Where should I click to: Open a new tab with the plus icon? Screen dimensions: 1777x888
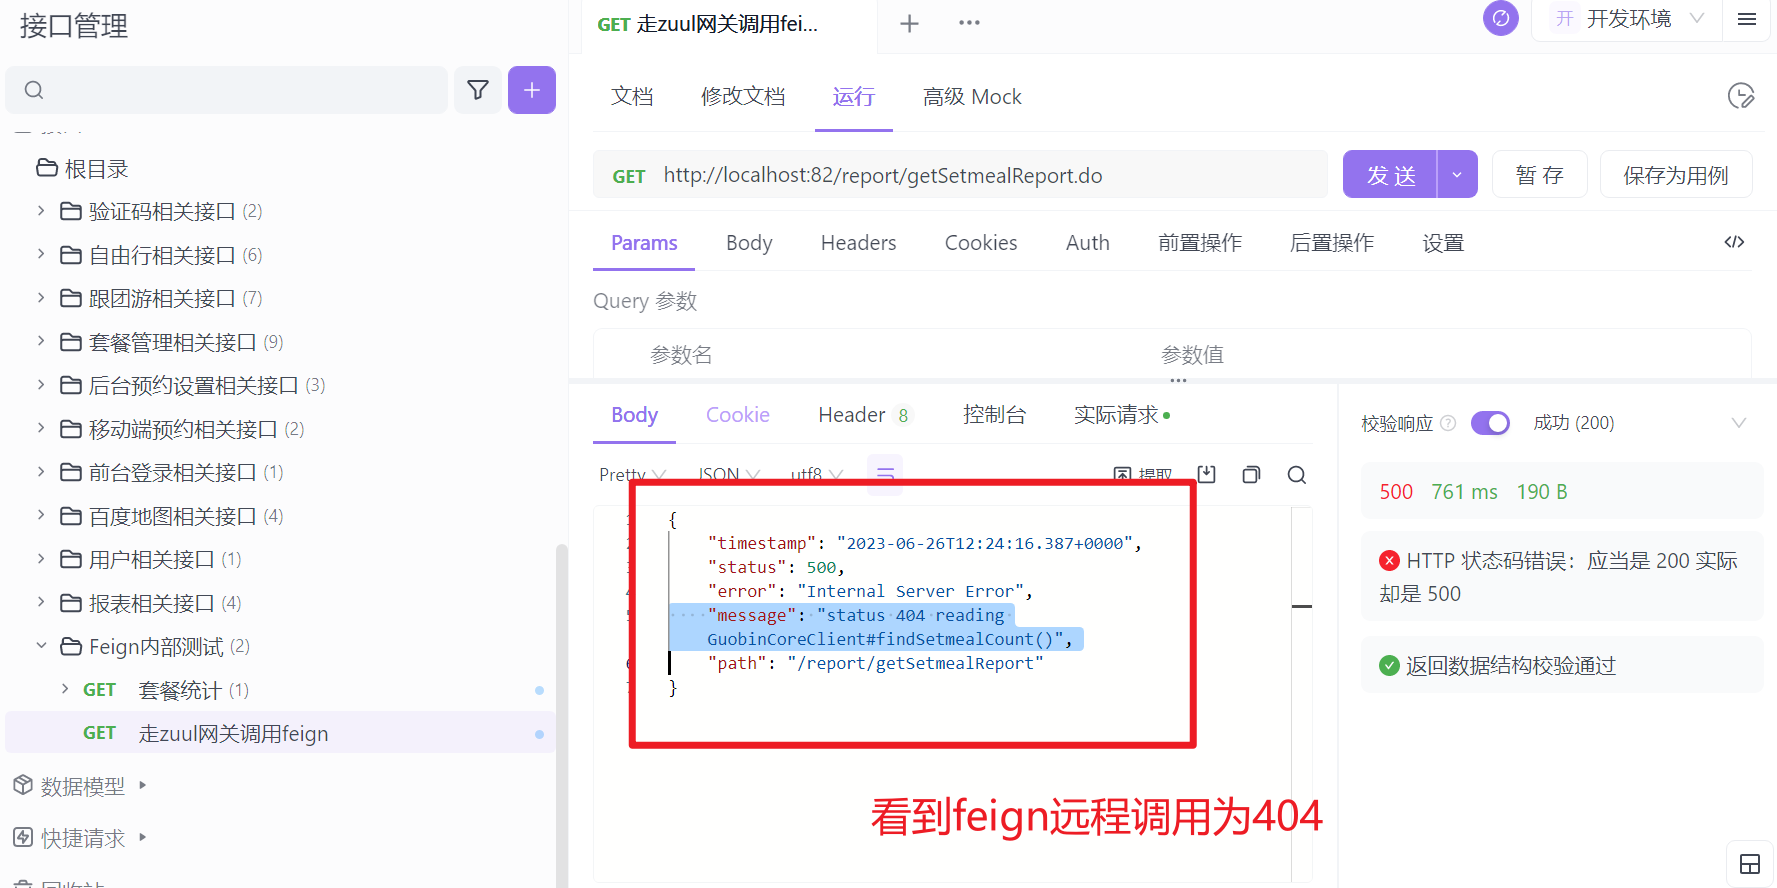click(909, 23)
